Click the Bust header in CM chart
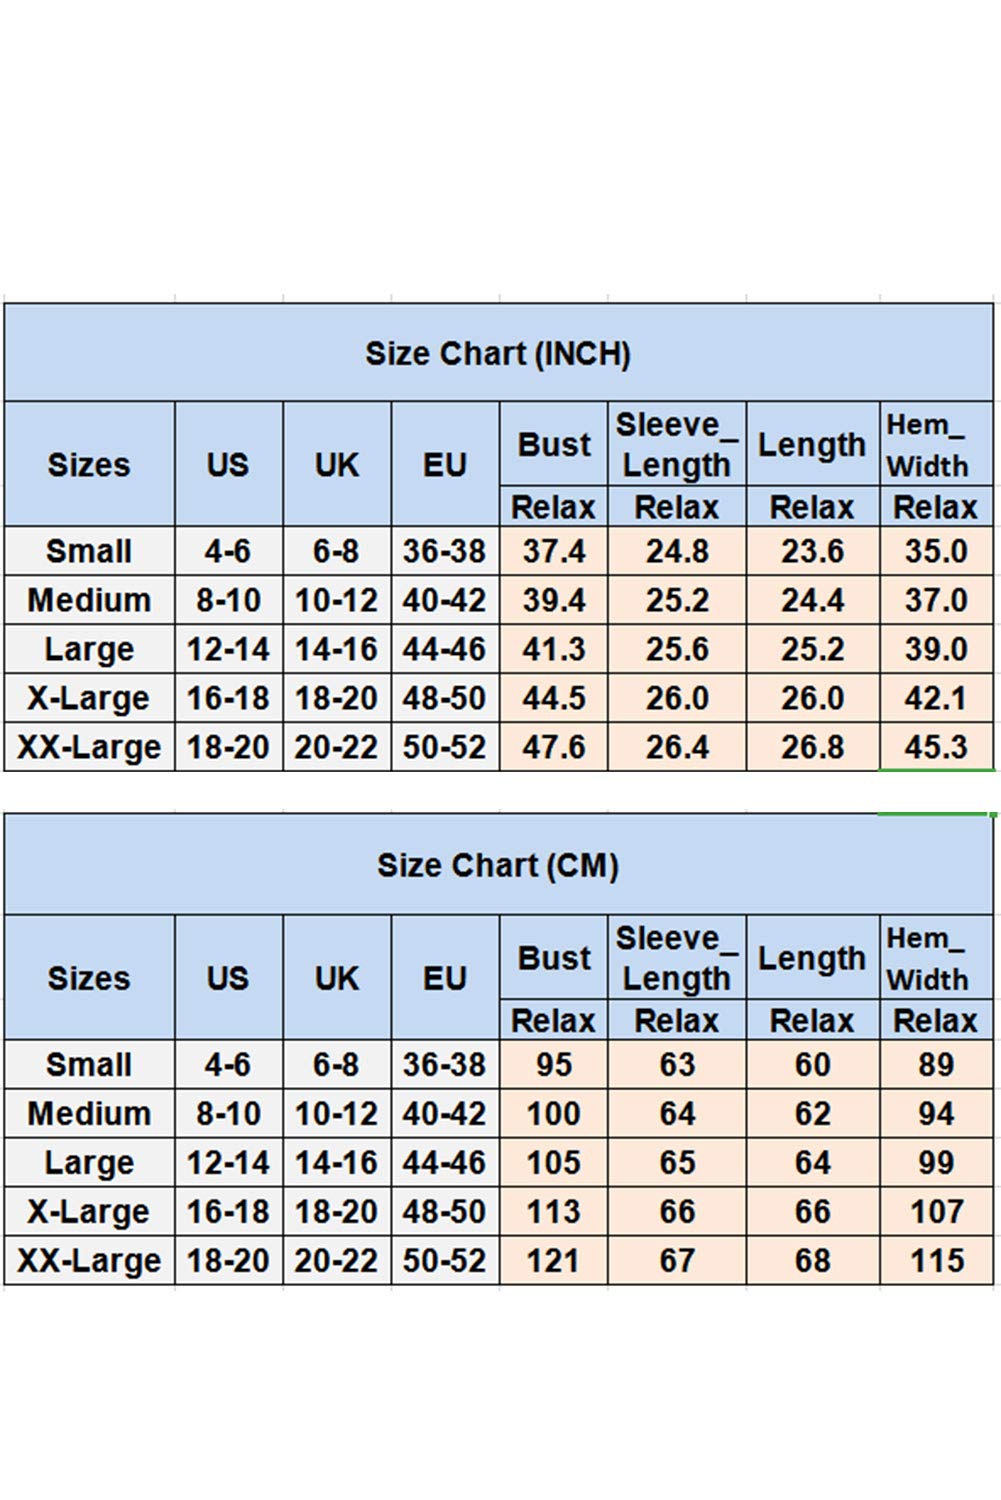 pyautogui.click(x=554, y=958)
